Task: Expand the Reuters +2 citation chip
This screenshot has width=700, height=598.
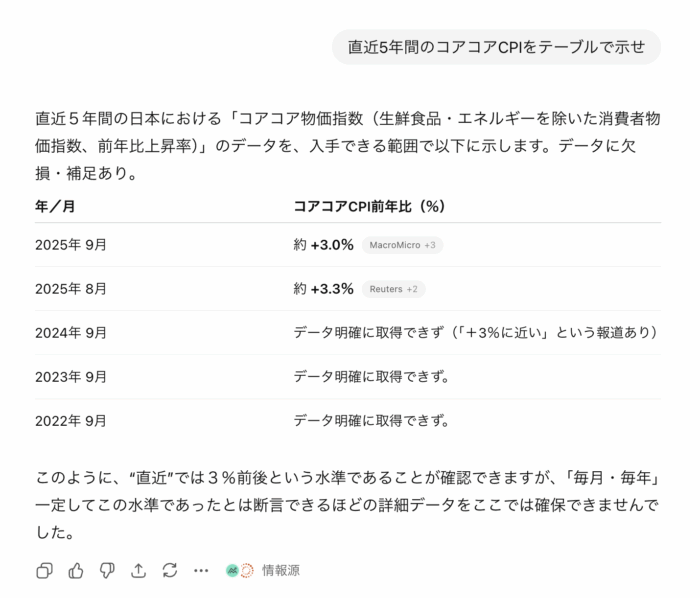Action: click(x=393, y=289)
